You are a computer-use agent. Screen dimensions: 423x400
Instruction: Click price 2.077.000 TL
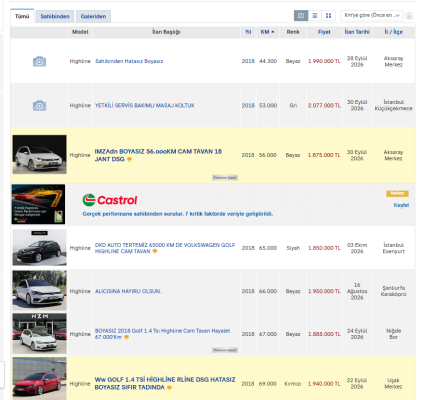pyautogui.click(x=324, y=106)
